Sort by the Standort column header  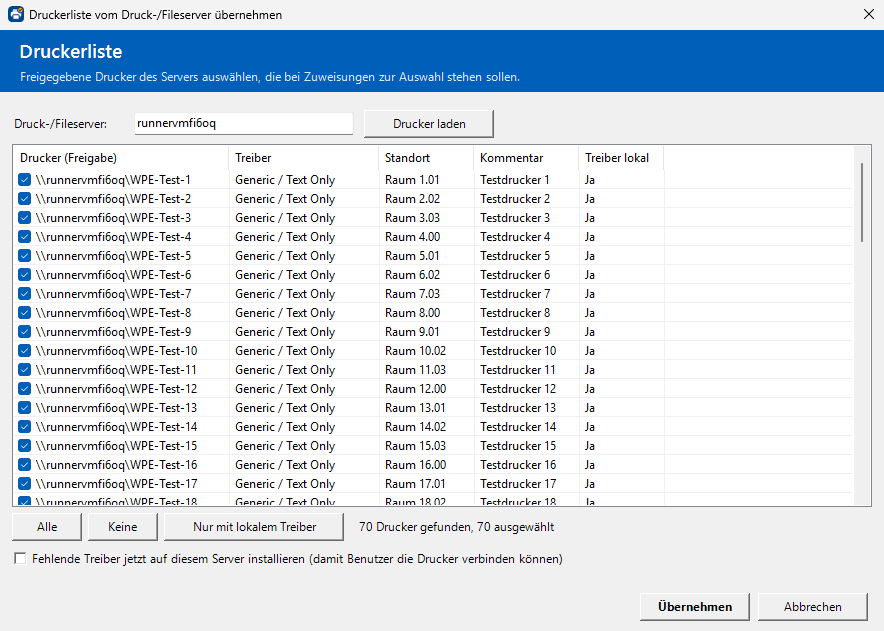(426, 158)
